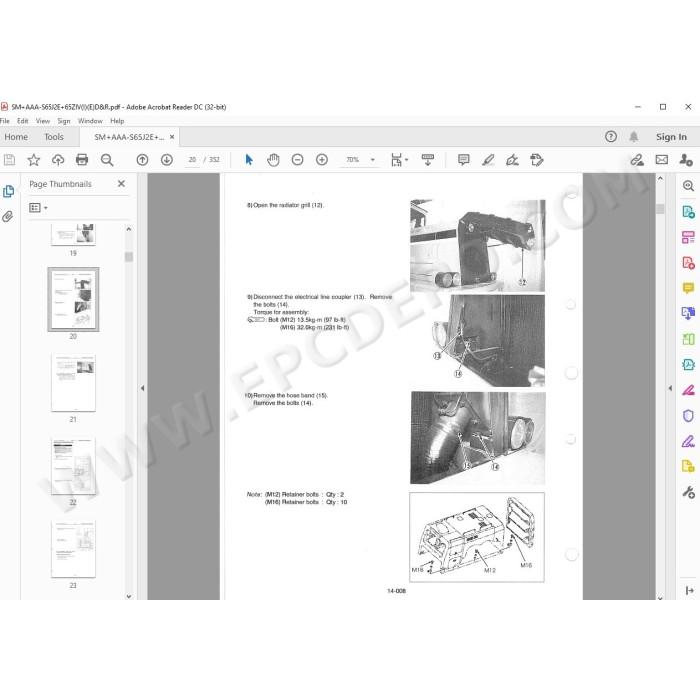700x700 pixels.
Task: Click the Sign In button
Action: coord(671,137)
